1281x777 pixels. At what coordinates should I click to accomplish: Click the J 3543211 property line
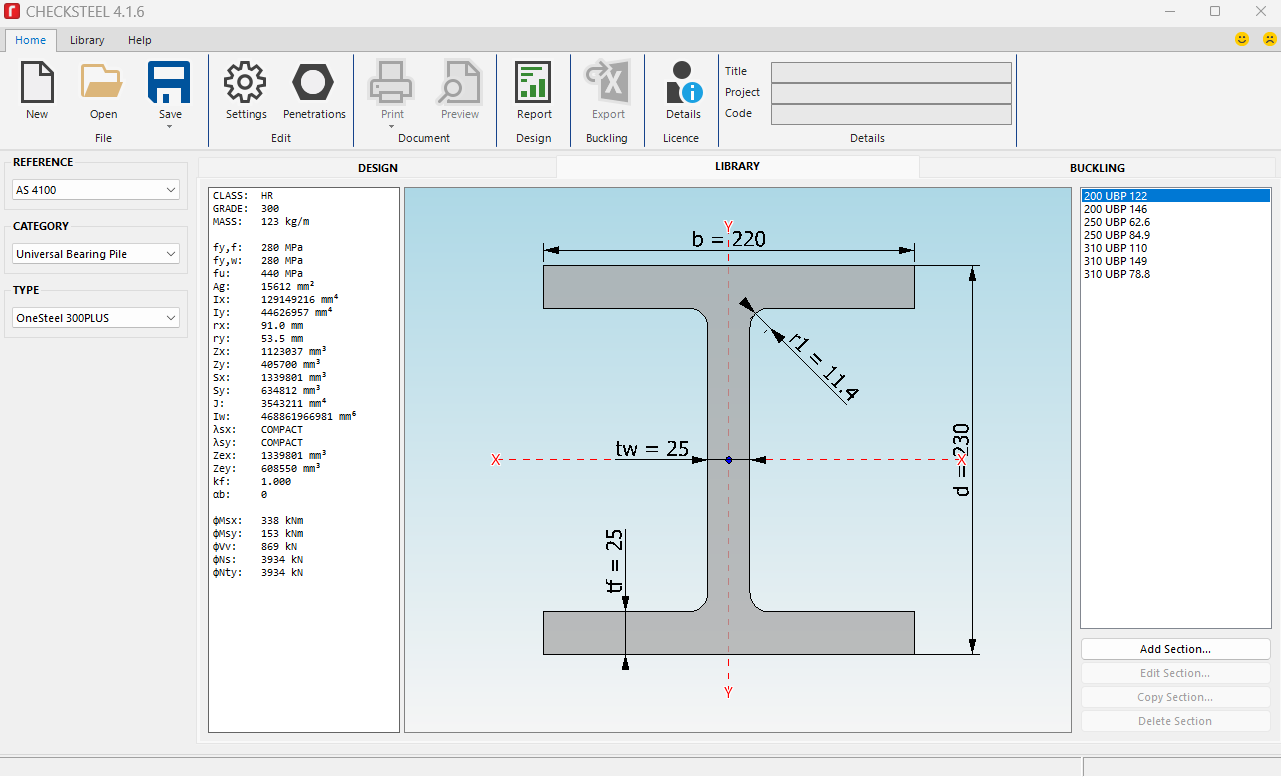tap(270, 404)
